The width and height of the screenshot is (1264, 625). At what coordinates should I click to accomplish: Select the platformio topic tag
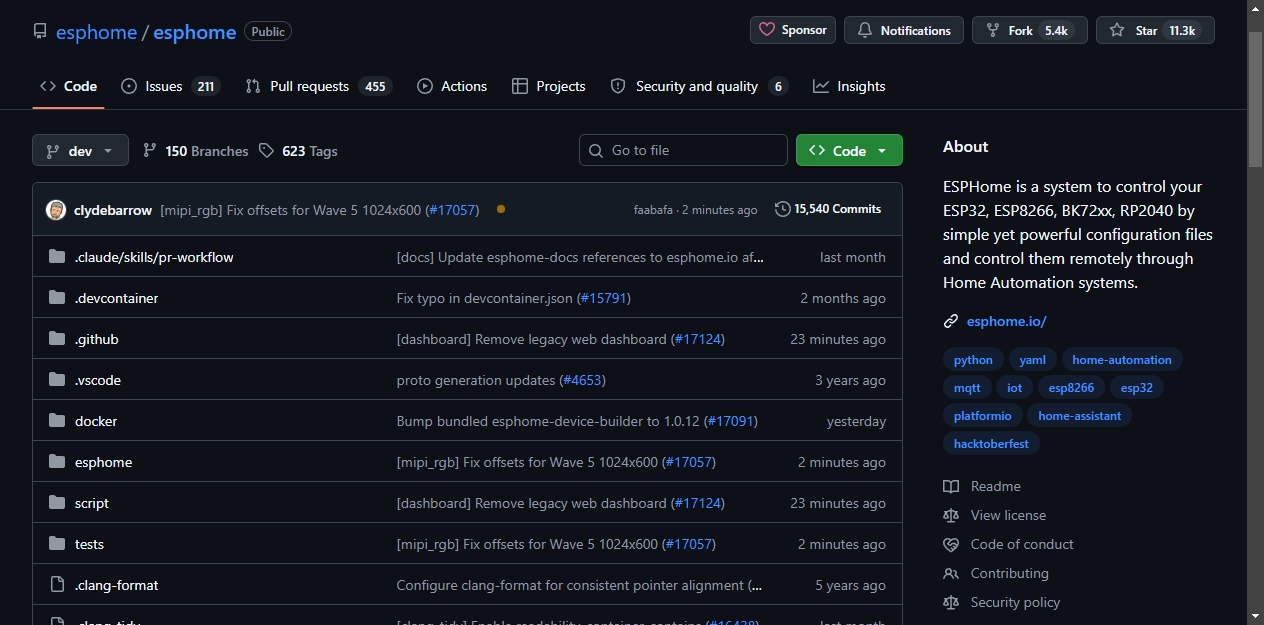983,416
